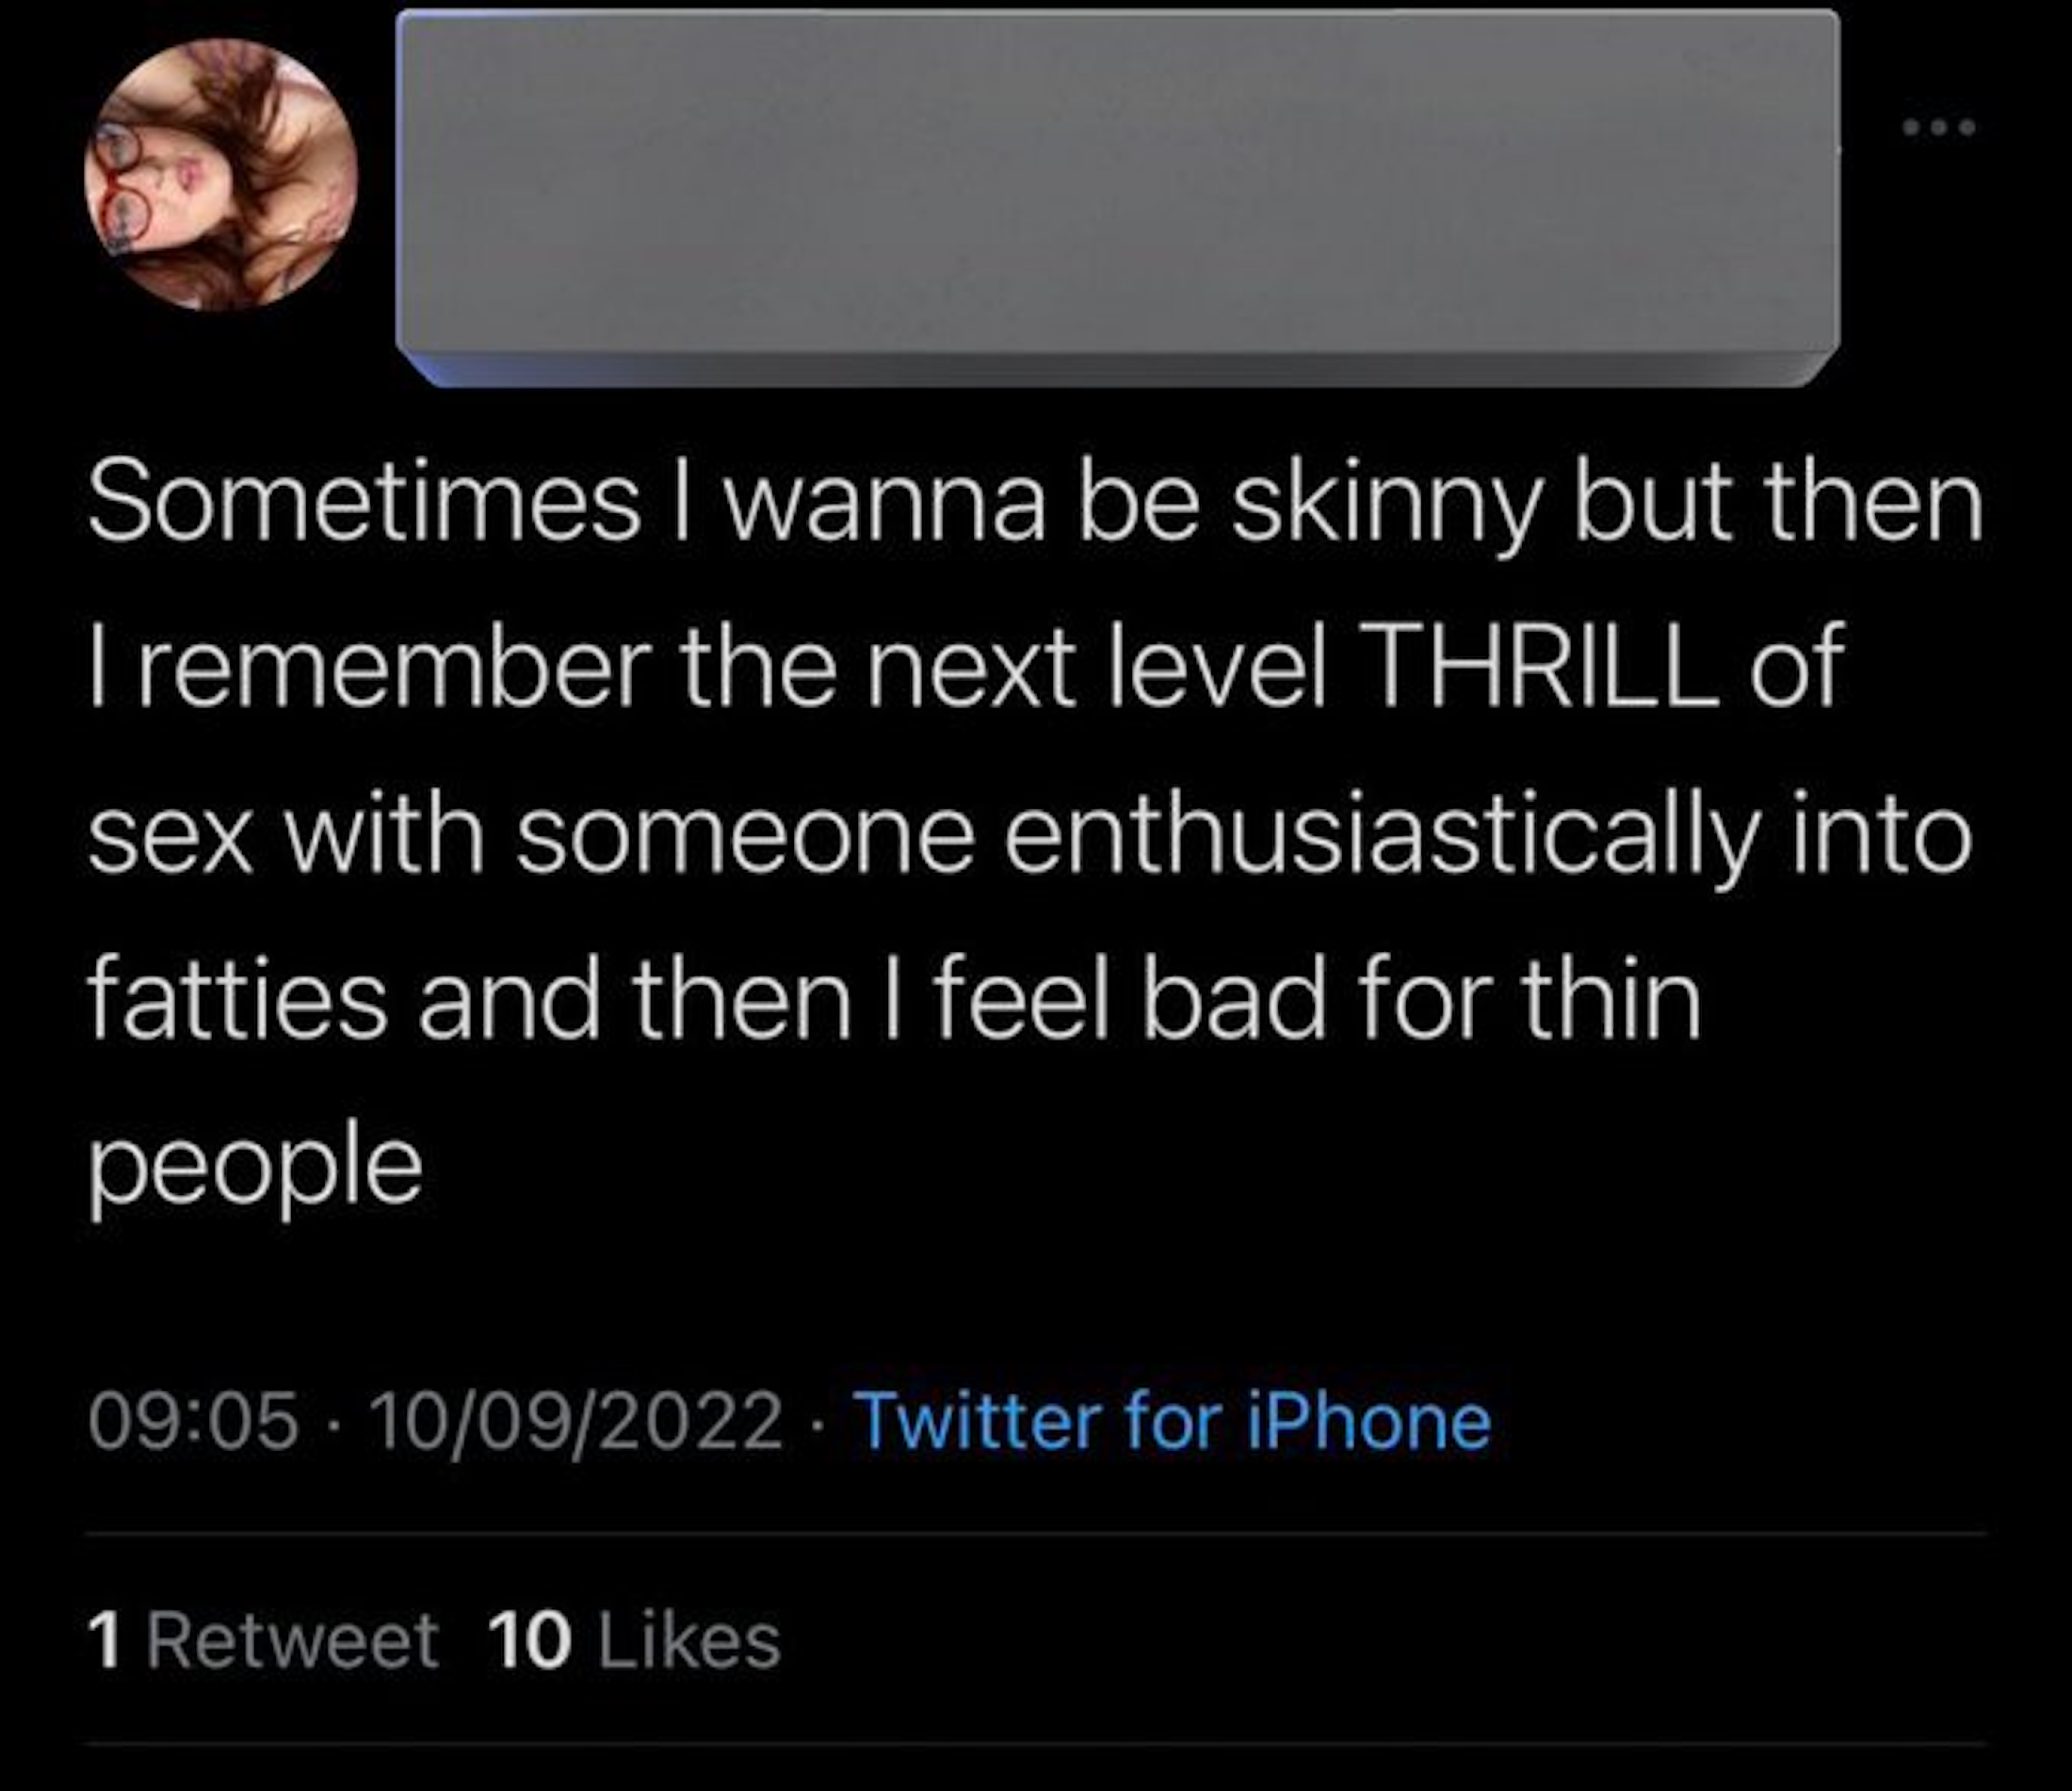The width and height of the screenshot is (2072, 1791).
Task: Click the word skinny in first line
Action: [1385, 503]
